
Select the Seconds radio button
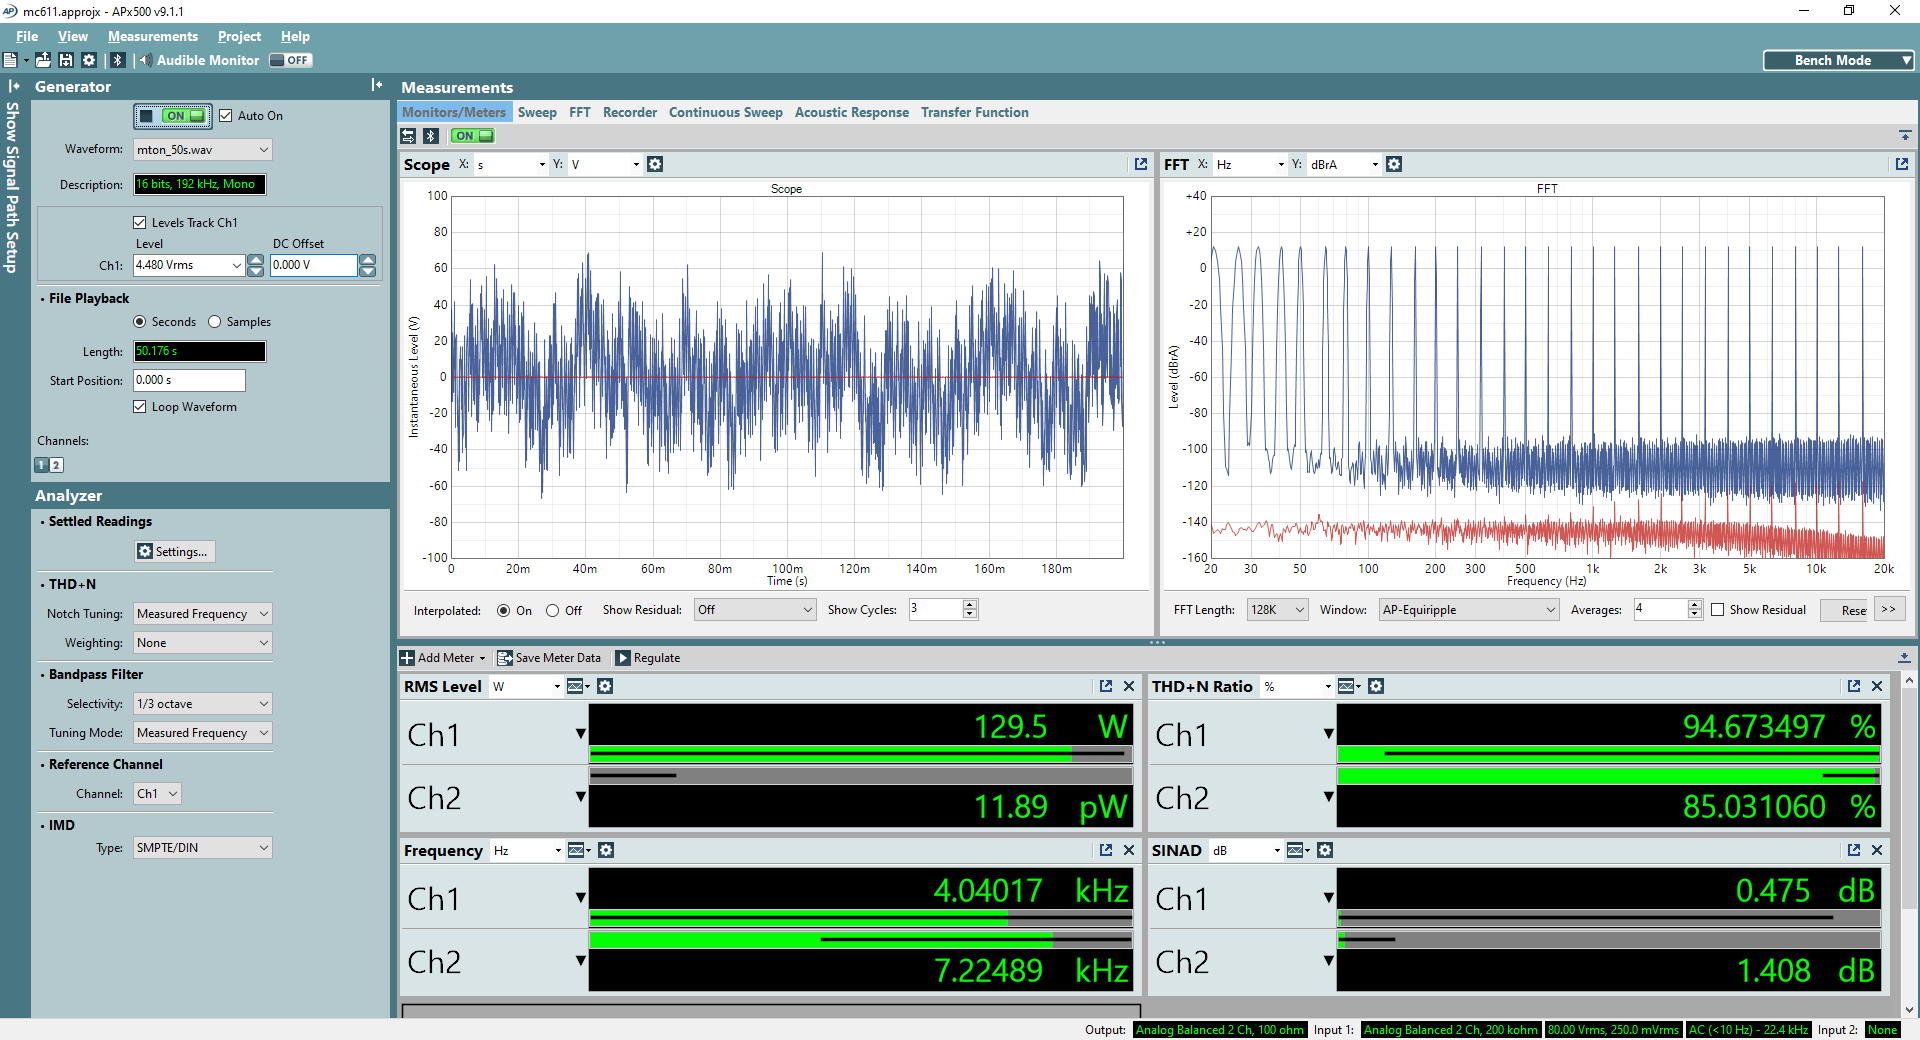pos(139,322)
